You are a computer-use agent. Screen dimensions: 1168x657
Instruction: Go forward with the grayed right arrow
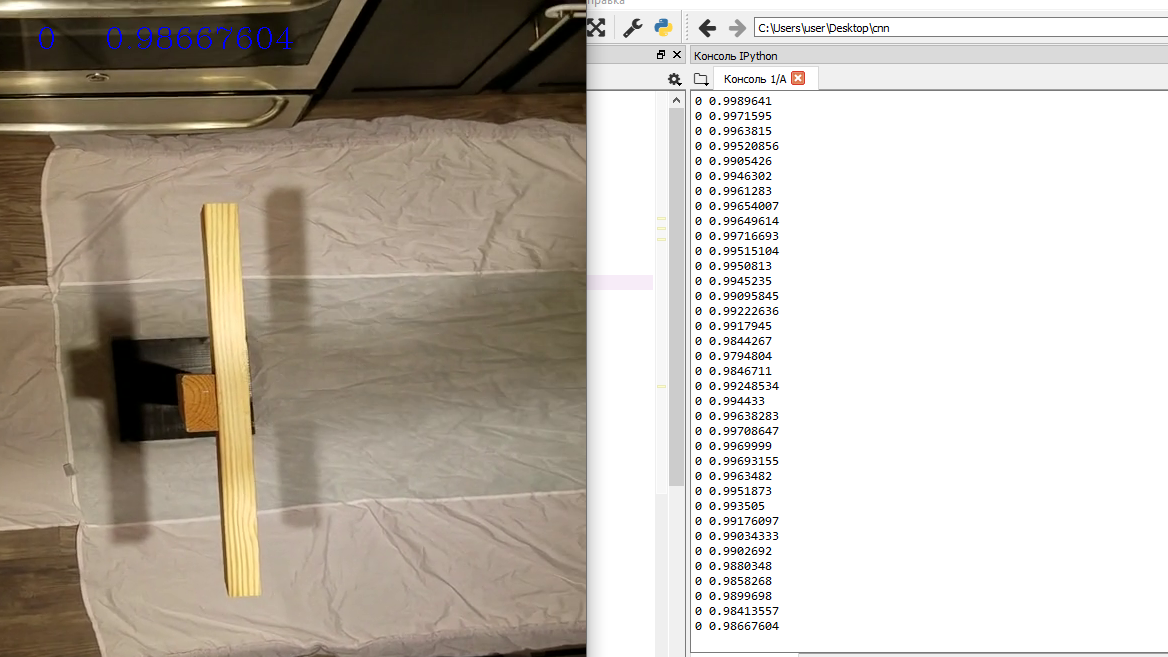(x=737, y=28)
